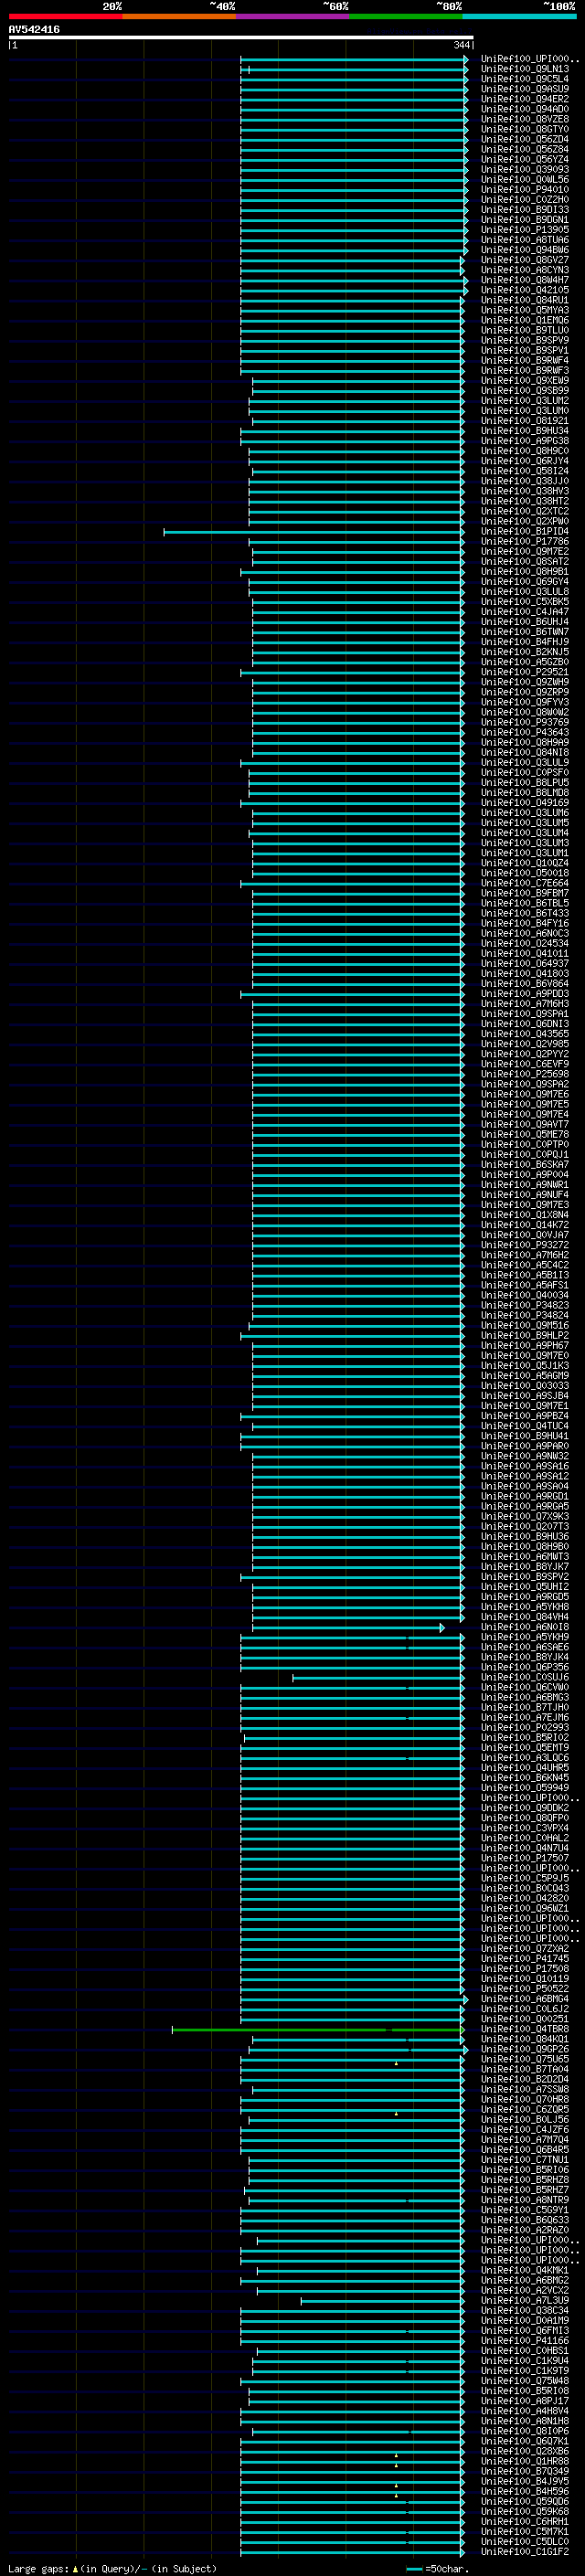
Task: Click the cyan ~100% identity color band
Action: [x=520, y=16]
